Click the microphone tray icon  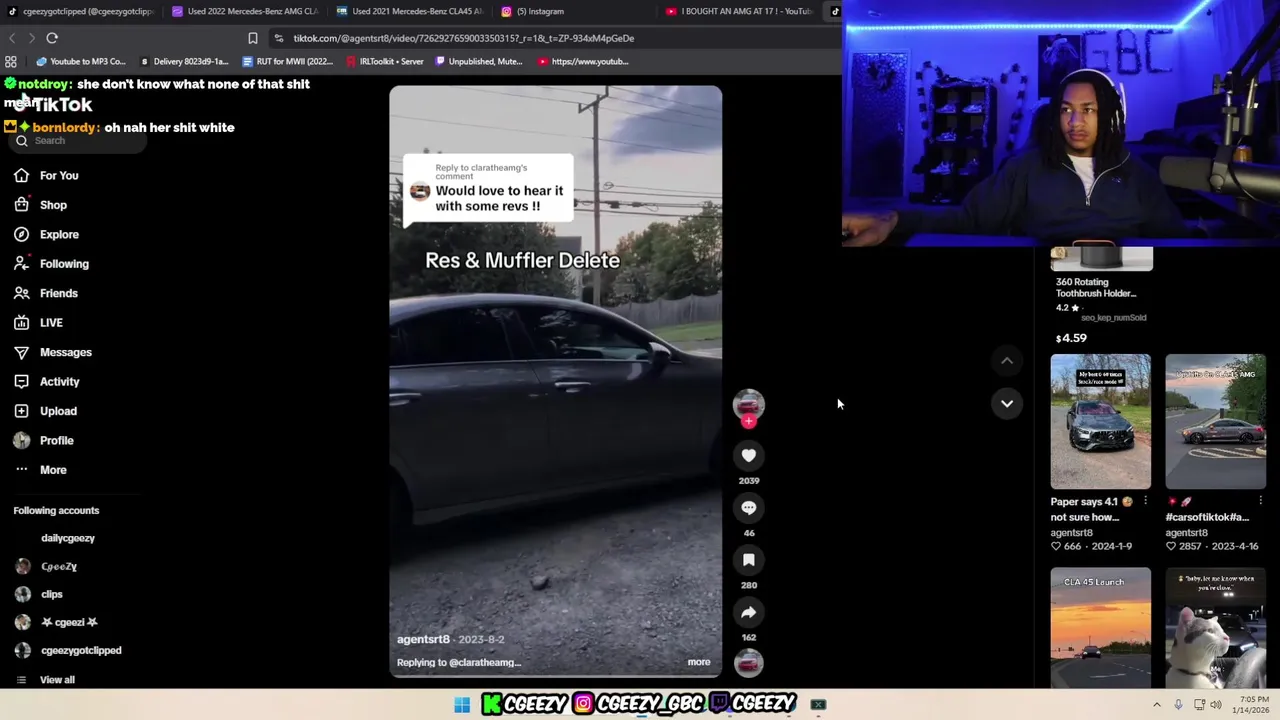(1178, 705)
